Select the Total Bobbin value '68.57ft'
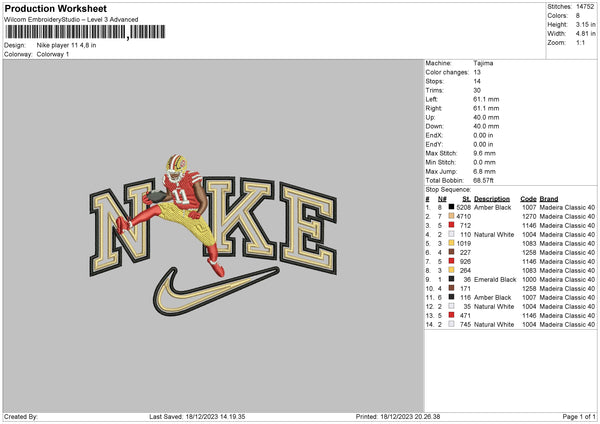 click(483, 180)
